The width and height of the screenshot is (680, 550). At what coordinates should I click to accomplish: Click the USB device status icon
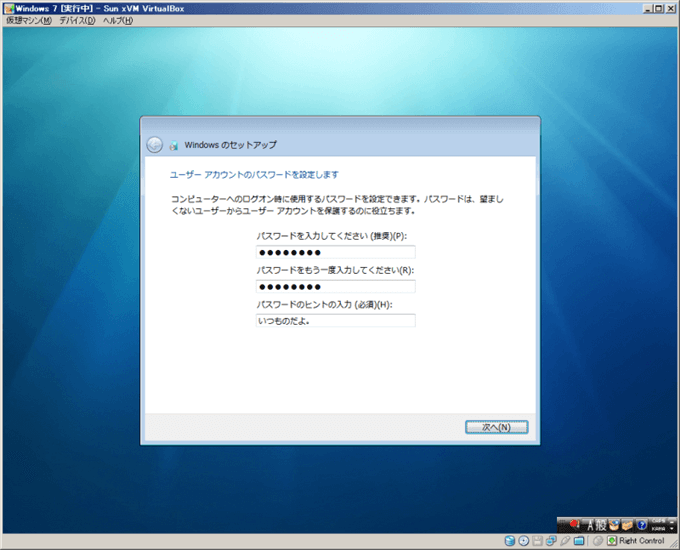tap(566, 541)
